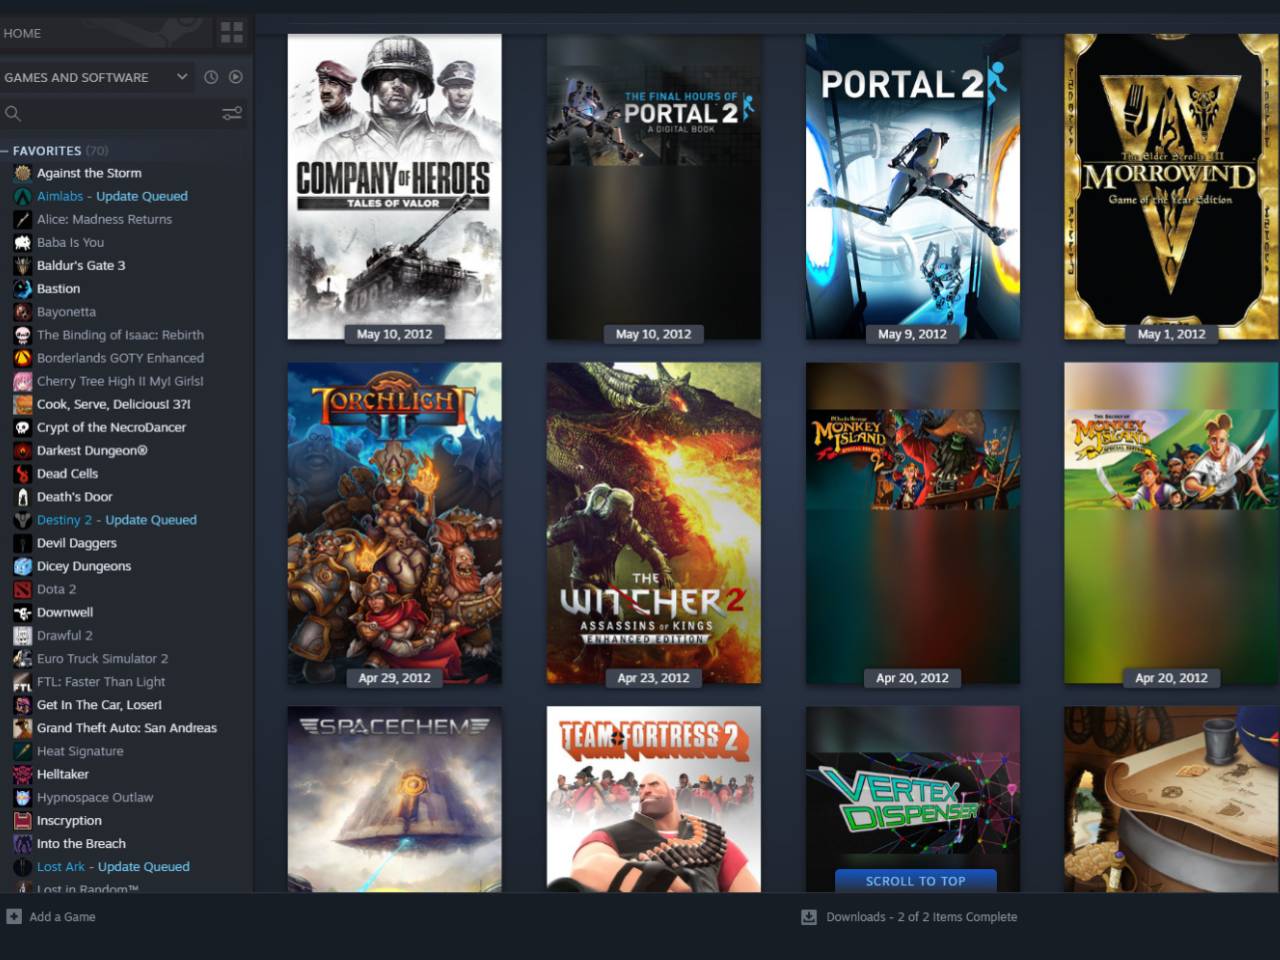The image size is (1280, 960).
Task: Click Scroll To Top button
Action: pyautogui.click(x=916, y=881)
